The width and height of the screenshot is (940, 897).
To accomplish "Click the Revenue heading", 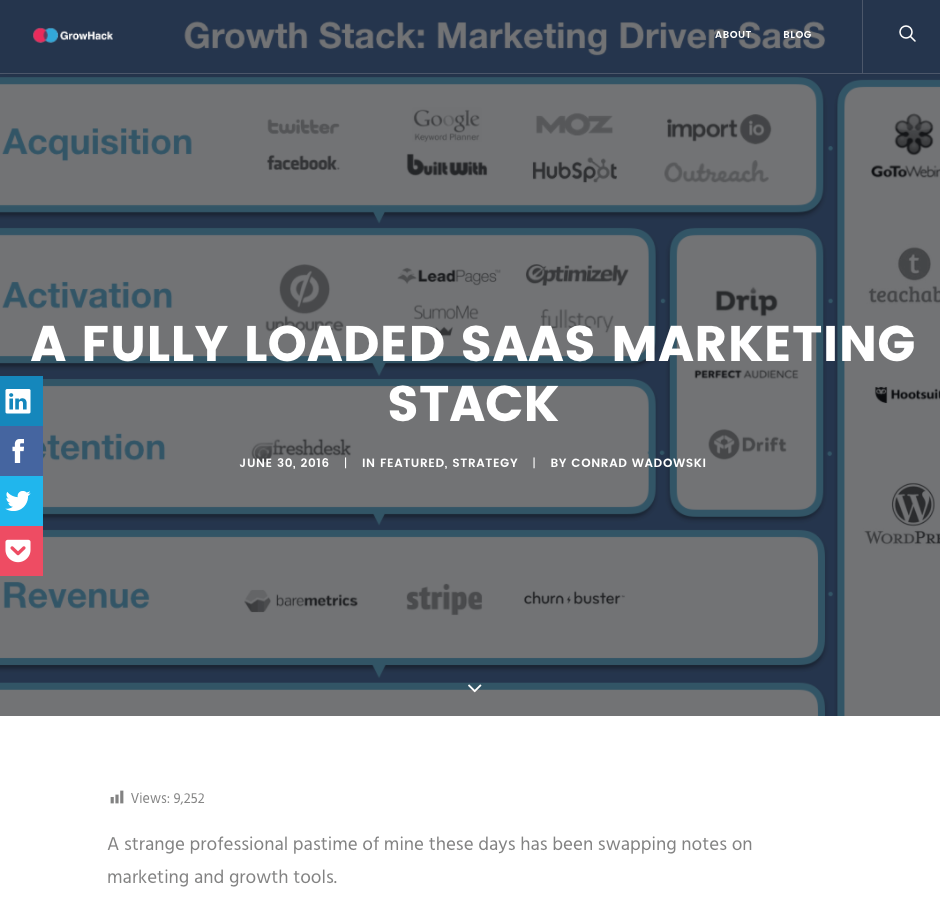I will pos(76,596).
